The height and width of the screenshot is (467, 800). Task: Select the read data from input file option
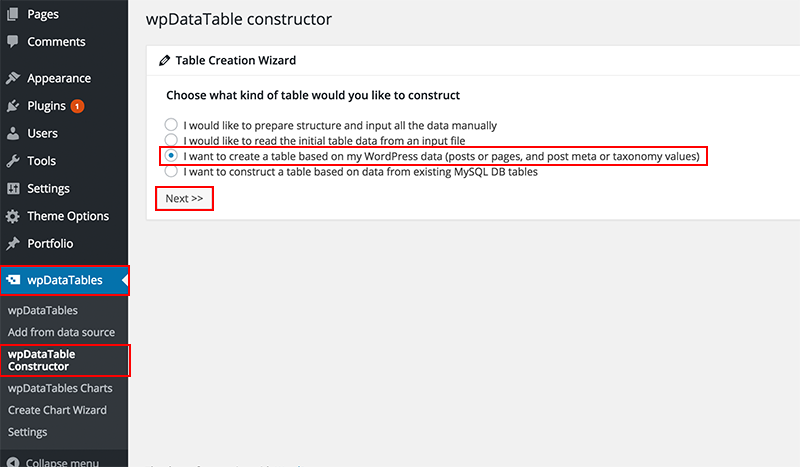click(171, 140)
